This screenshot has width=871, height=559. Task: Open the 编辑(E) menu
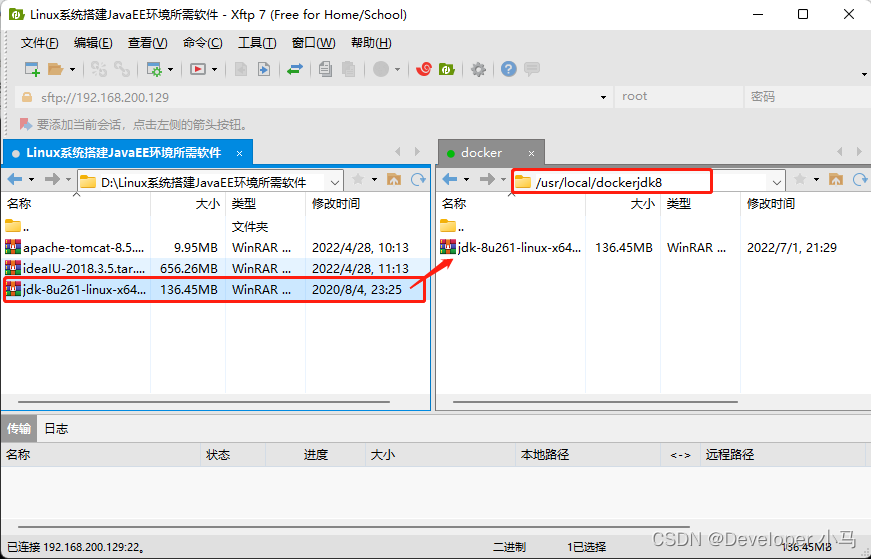(x=93, y=43)
